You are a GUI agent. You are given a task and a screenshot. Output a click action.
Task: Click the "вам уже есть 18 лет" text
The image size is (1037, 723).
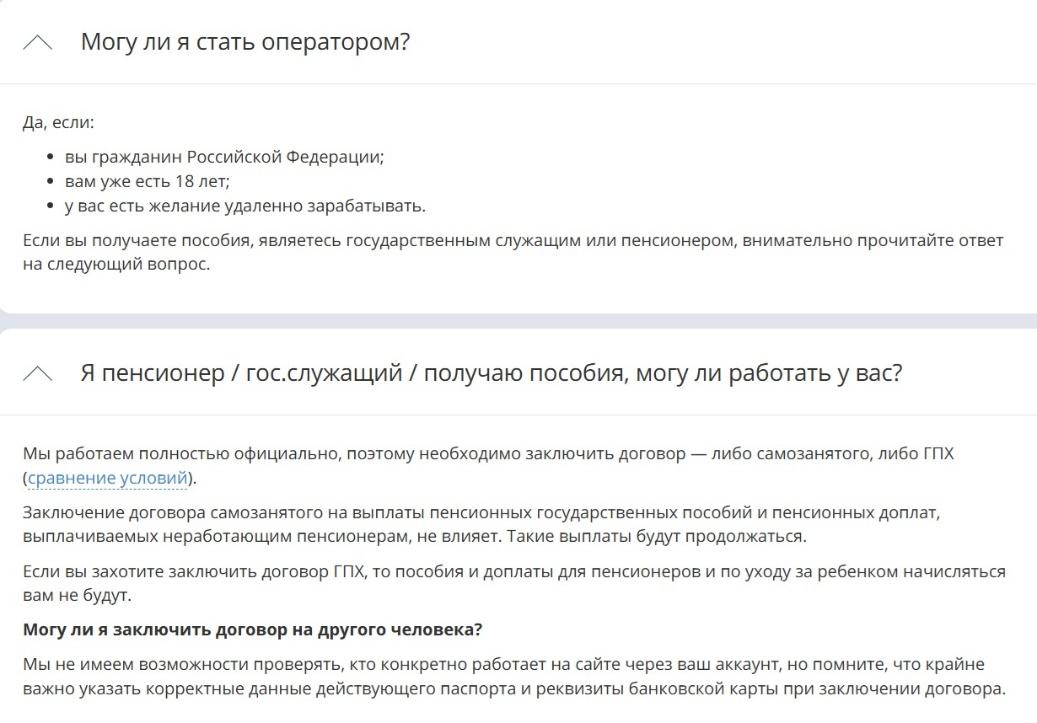pyautogui.click(x=146, y=182)
